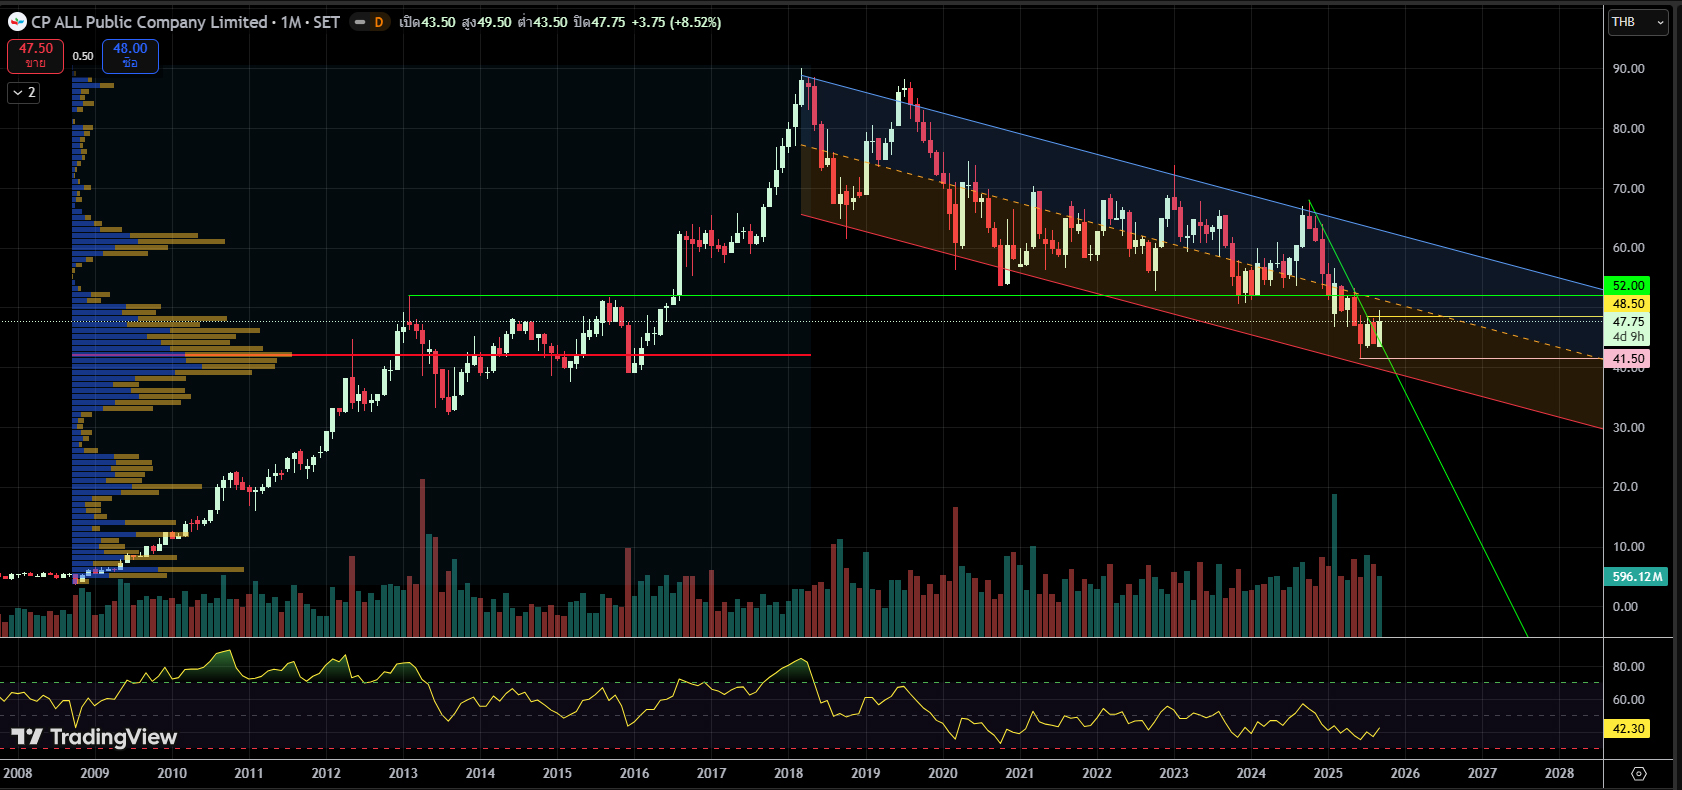Click the 2008 label on time axis
The image size is (1682, 790).
pos(18,773)
